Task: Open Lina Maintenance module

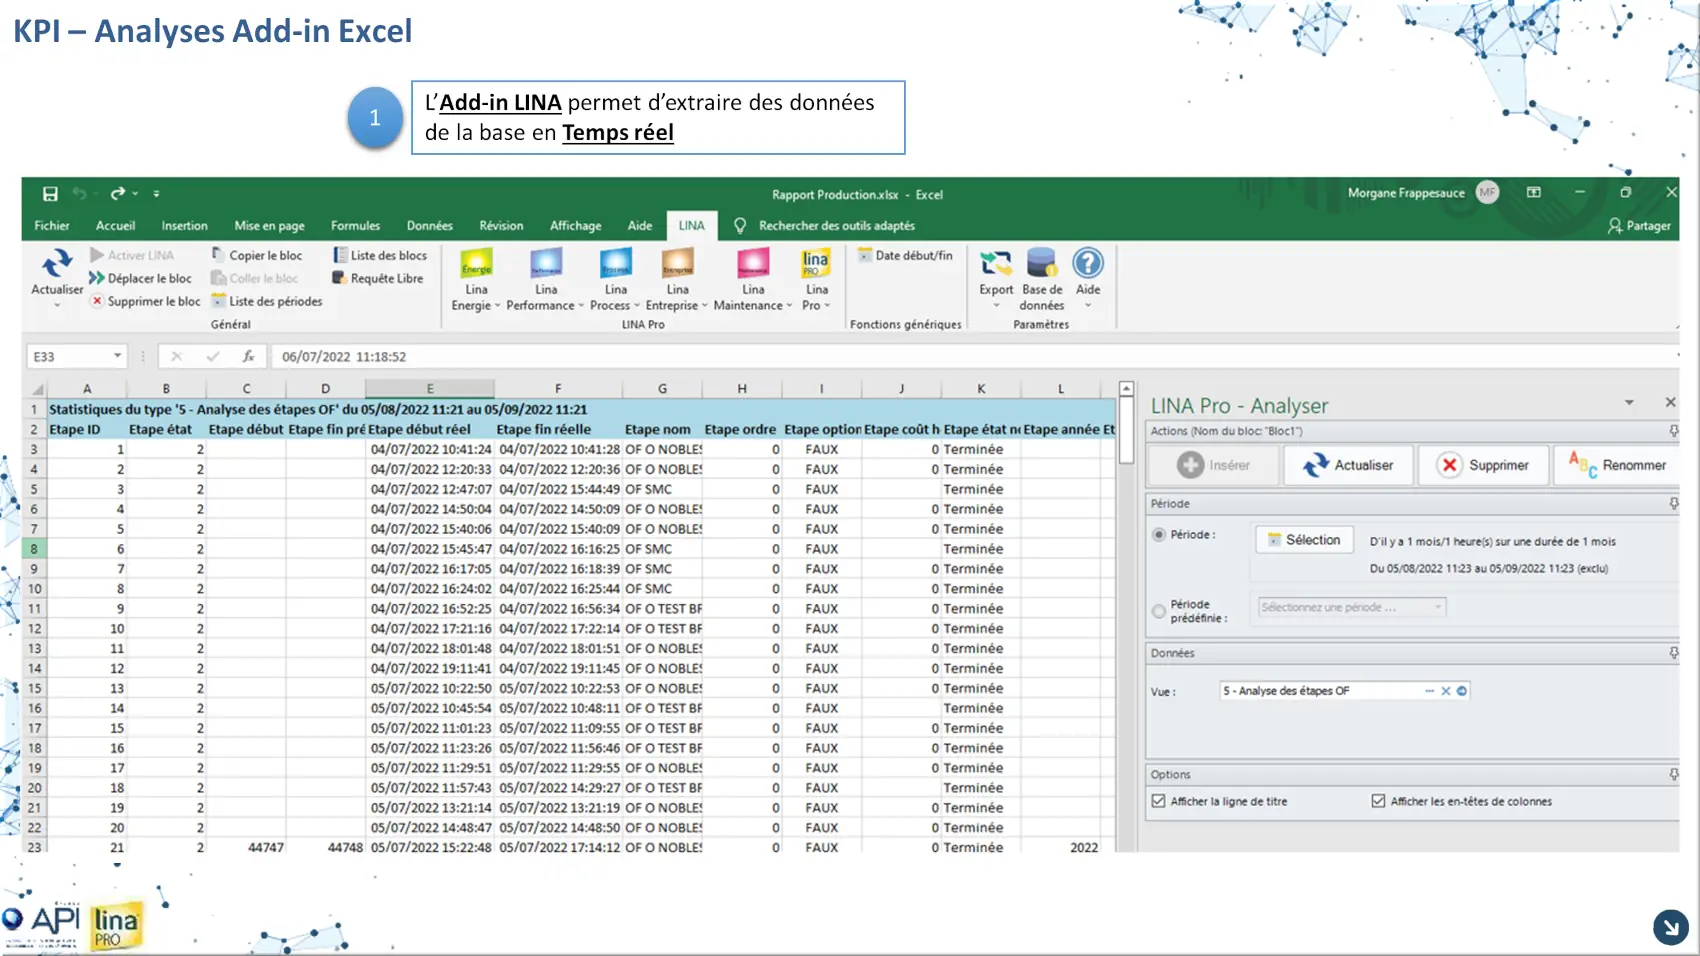Action: pyautogui.click(x=753, y=280)
